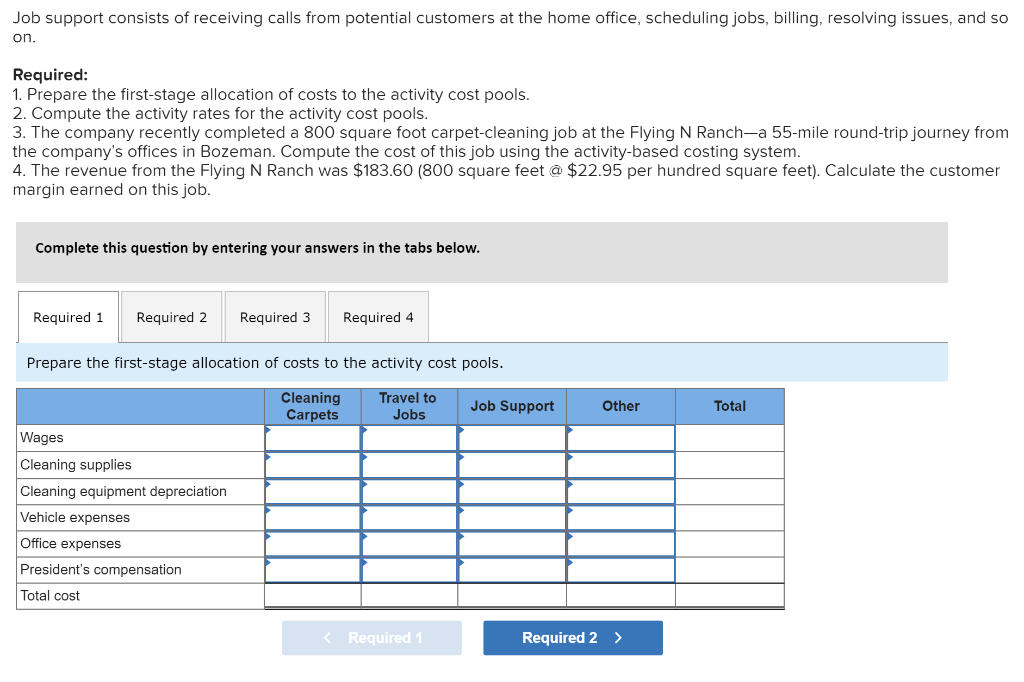The width and height of the screenshot is (1024, 682).
Task: Click the Cleaning Carpets column header
Action: click(313, 406)
